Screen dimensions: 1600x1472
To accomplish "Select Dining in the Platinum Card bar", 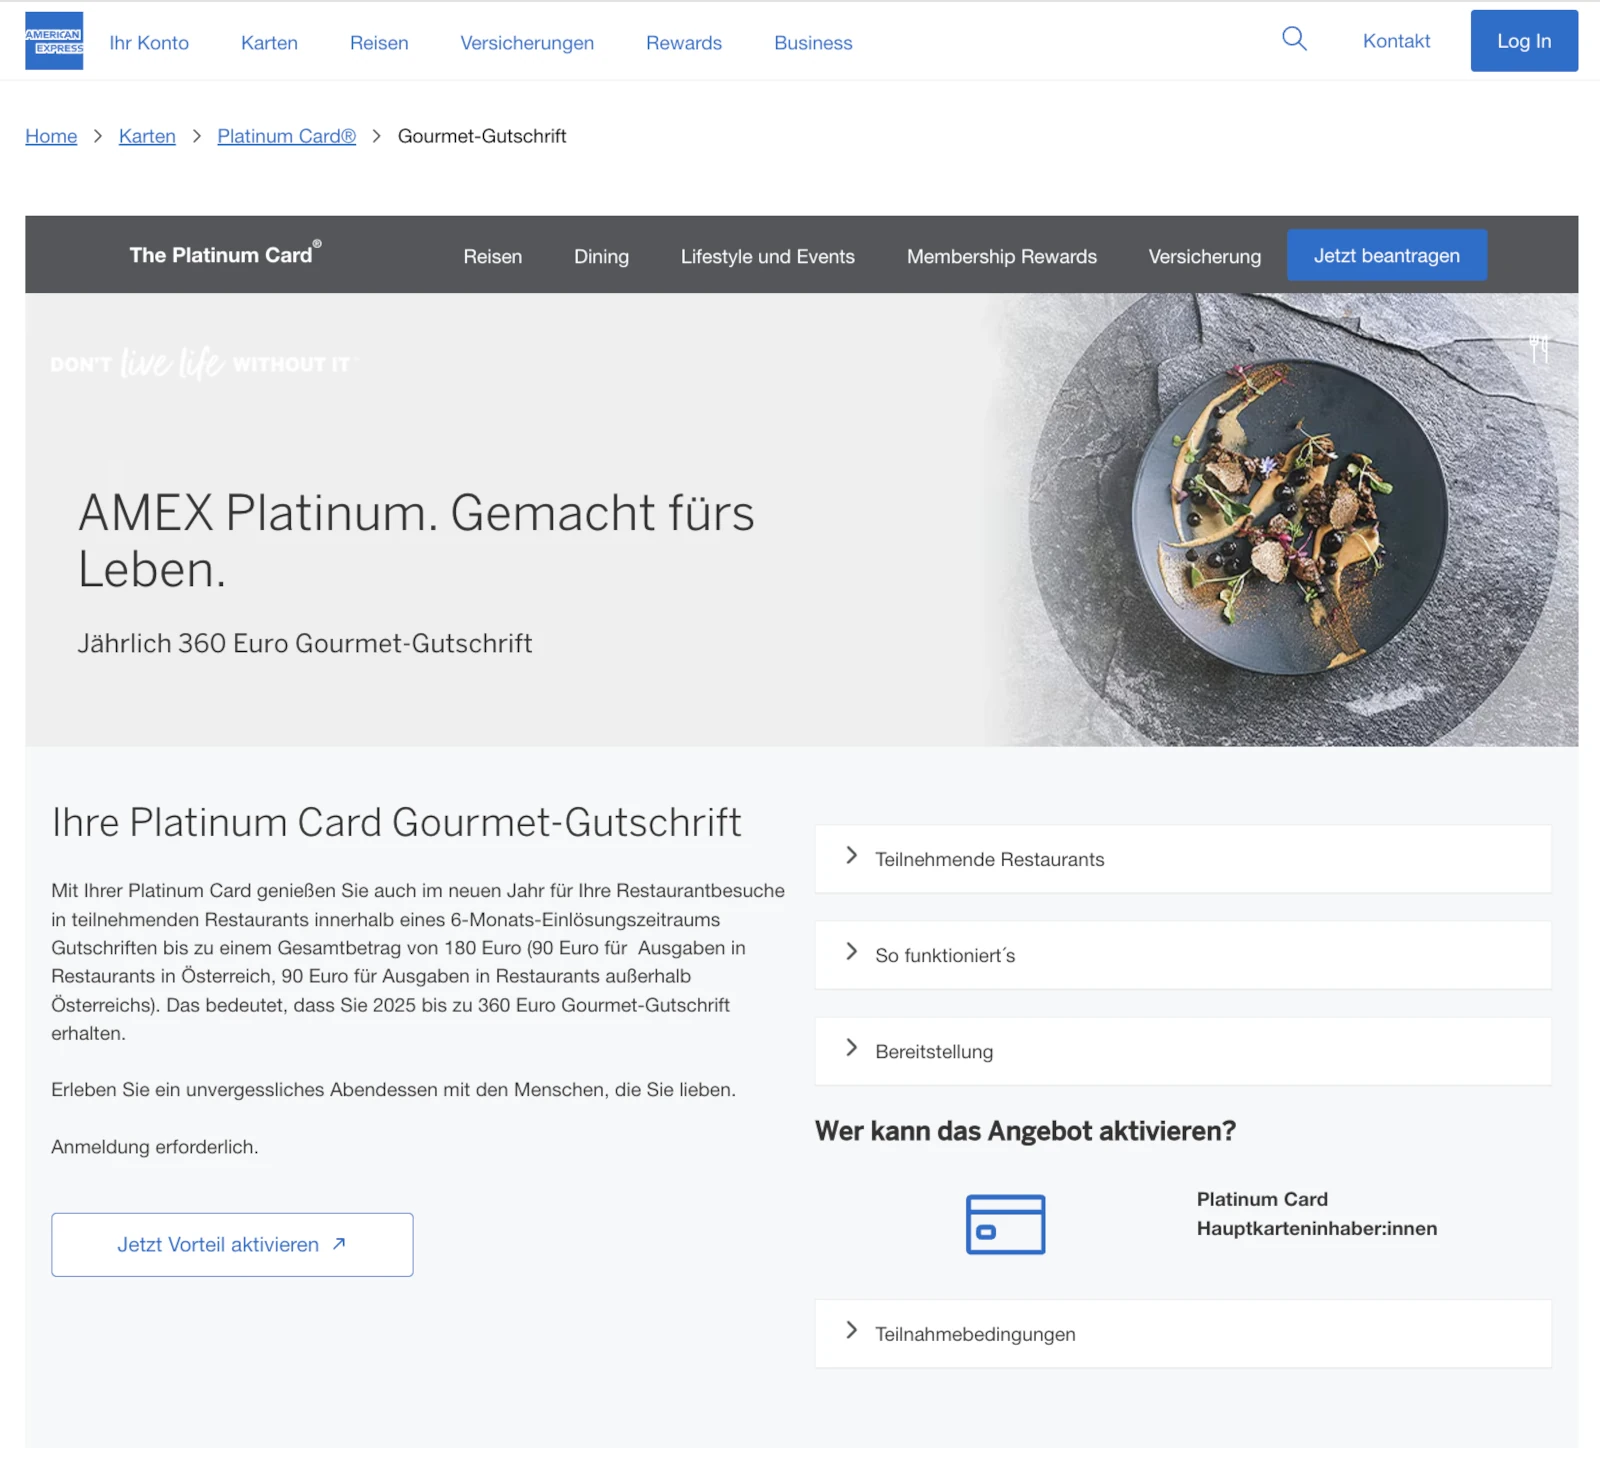I will [601, 256].
